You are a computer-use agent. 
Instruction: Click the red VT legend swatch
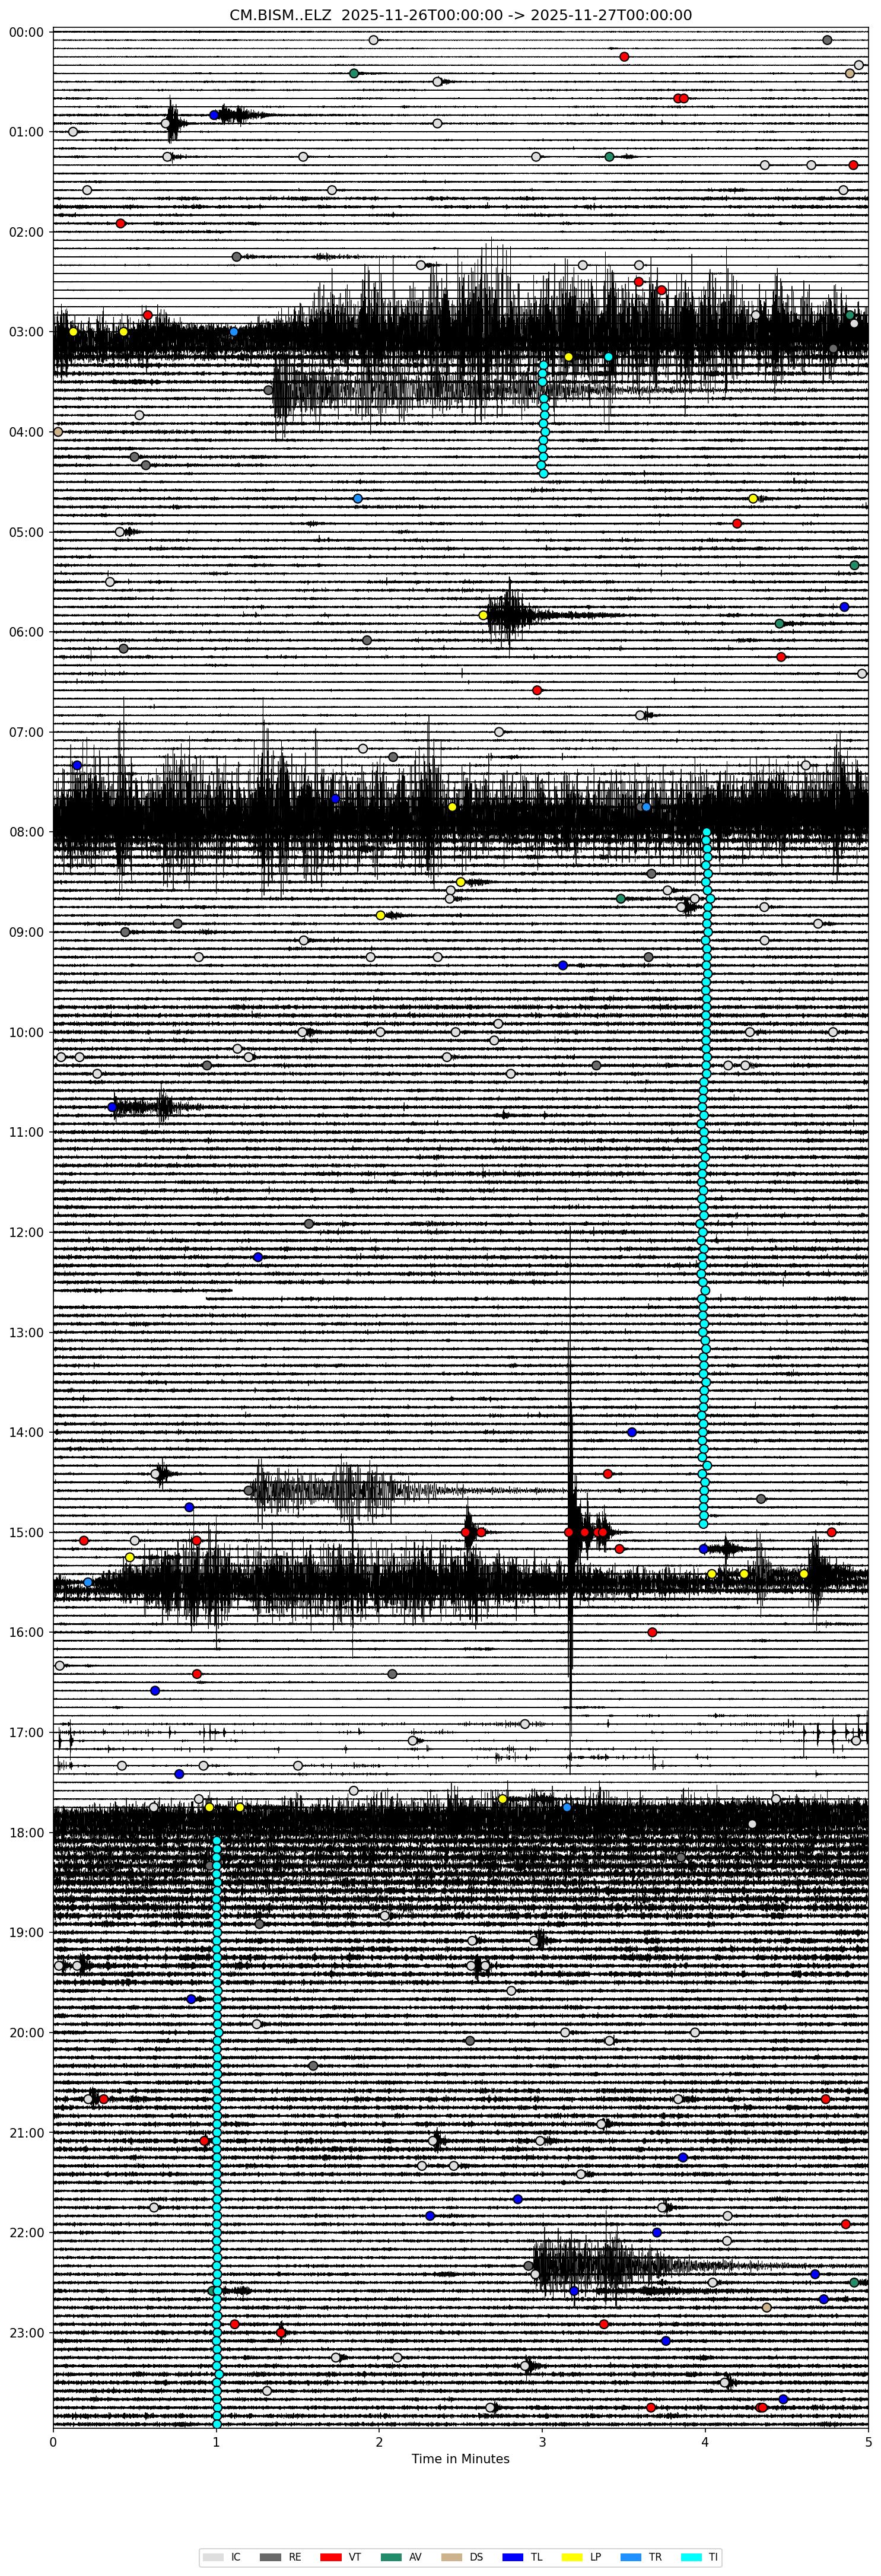pos(332,2549)
